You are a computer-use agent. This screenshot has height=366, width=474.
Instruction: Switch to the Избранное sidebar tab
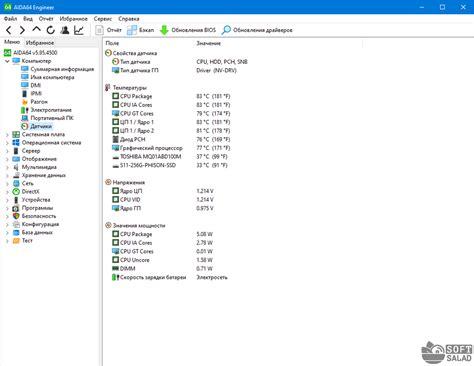pyautogui.click(x=40, y=43)
